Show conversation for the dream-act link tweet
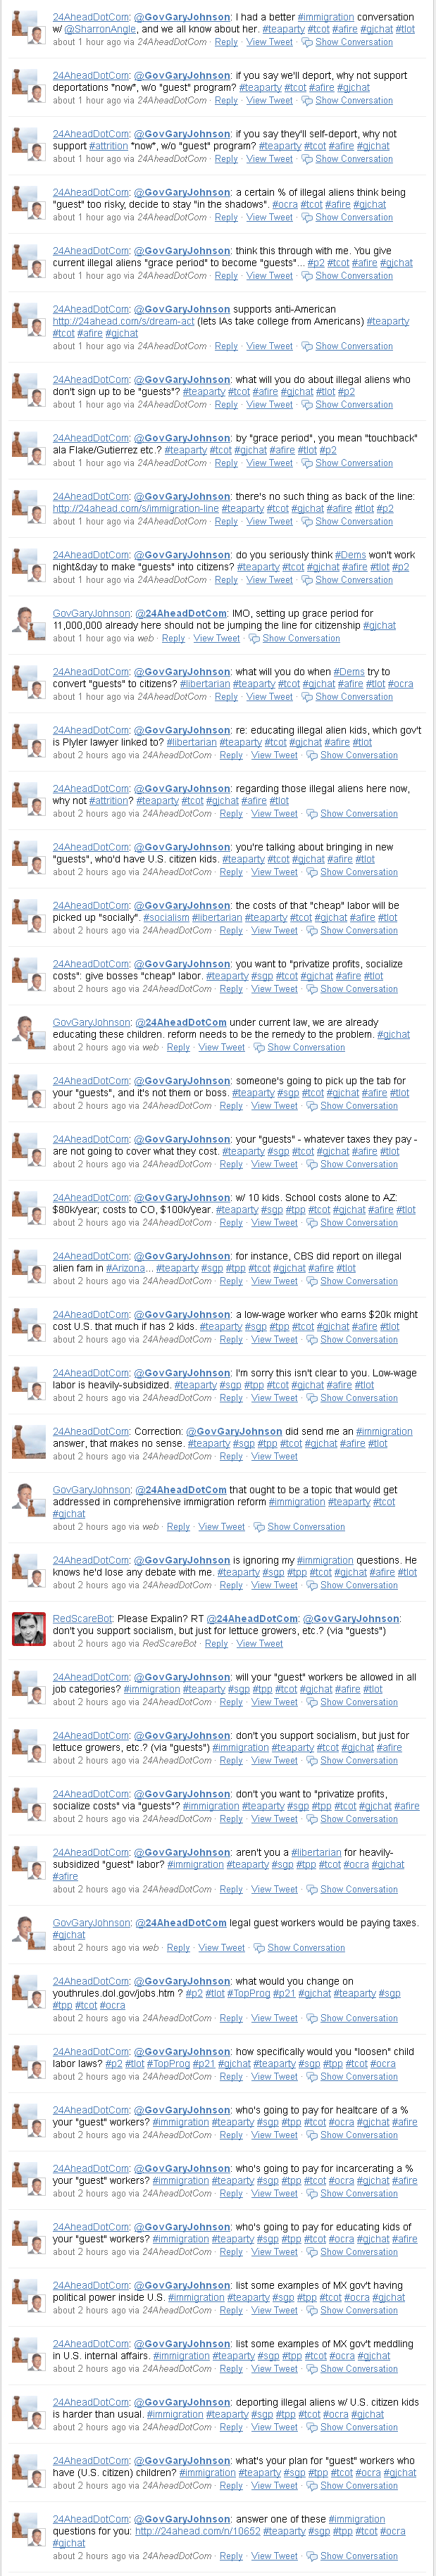The image size is (436, 2576). point(354,346)
